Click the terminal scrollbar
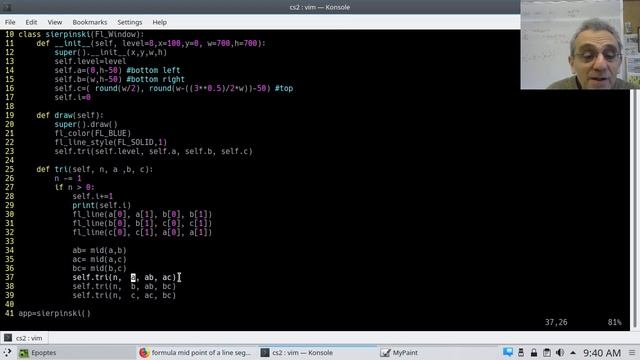The height and width of the screenshot is (360, 640). click(x=635, y=208)
